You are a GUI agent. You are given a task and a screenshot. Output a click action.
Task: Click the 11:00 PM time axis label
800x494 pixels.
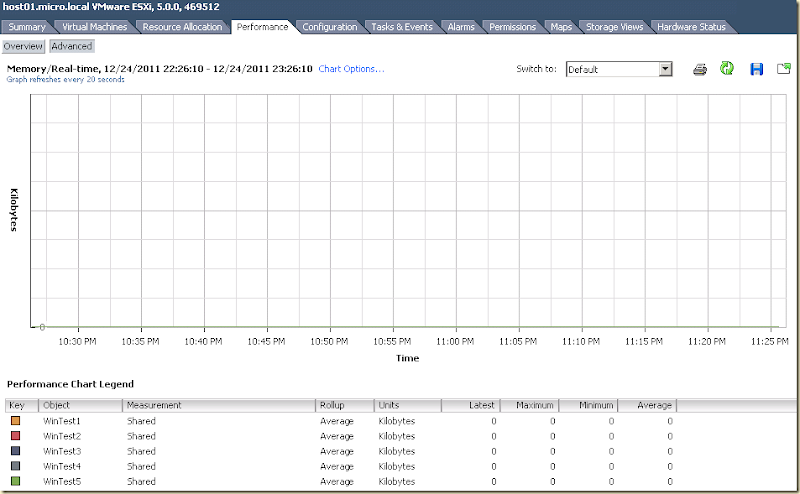pos(455,341)
